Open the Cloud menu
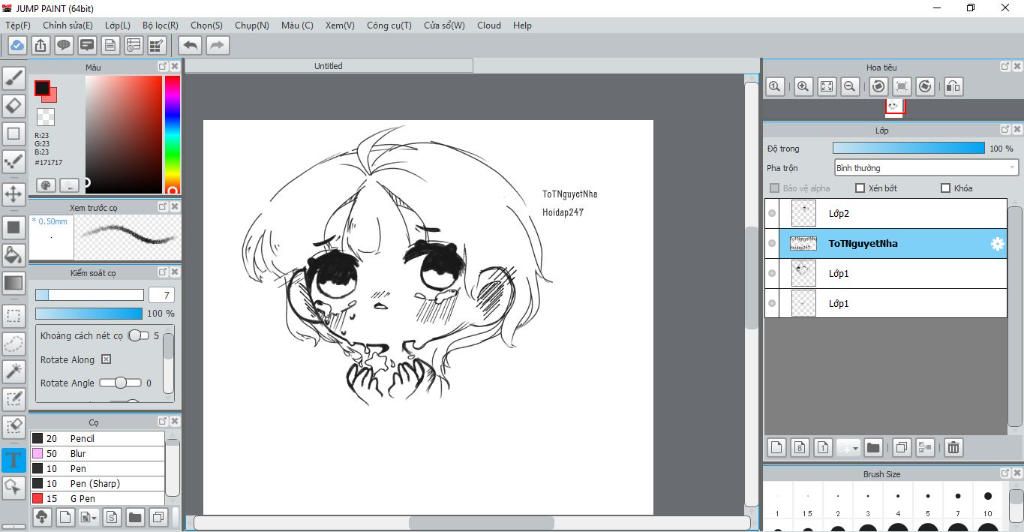Image resolution: width=1024 pixels, height=532 pixels. (x=488, y=25)
